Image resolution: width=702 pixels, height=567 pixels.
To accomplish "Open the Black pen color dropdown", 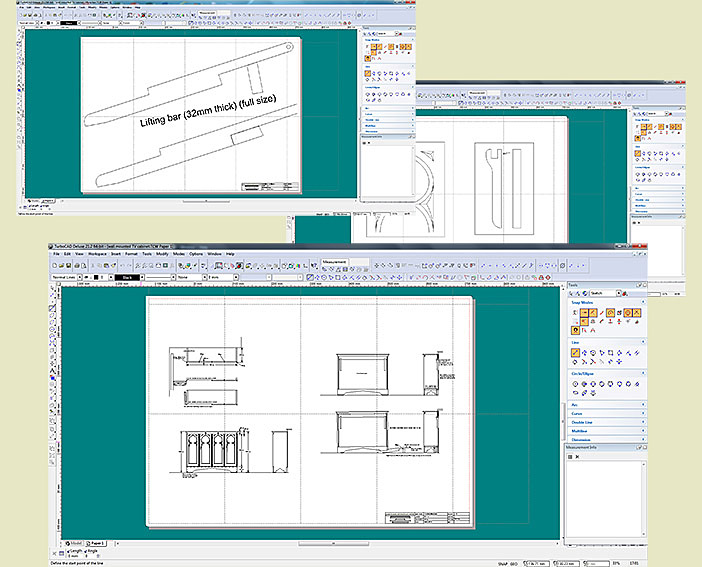I will click(143, 276).
